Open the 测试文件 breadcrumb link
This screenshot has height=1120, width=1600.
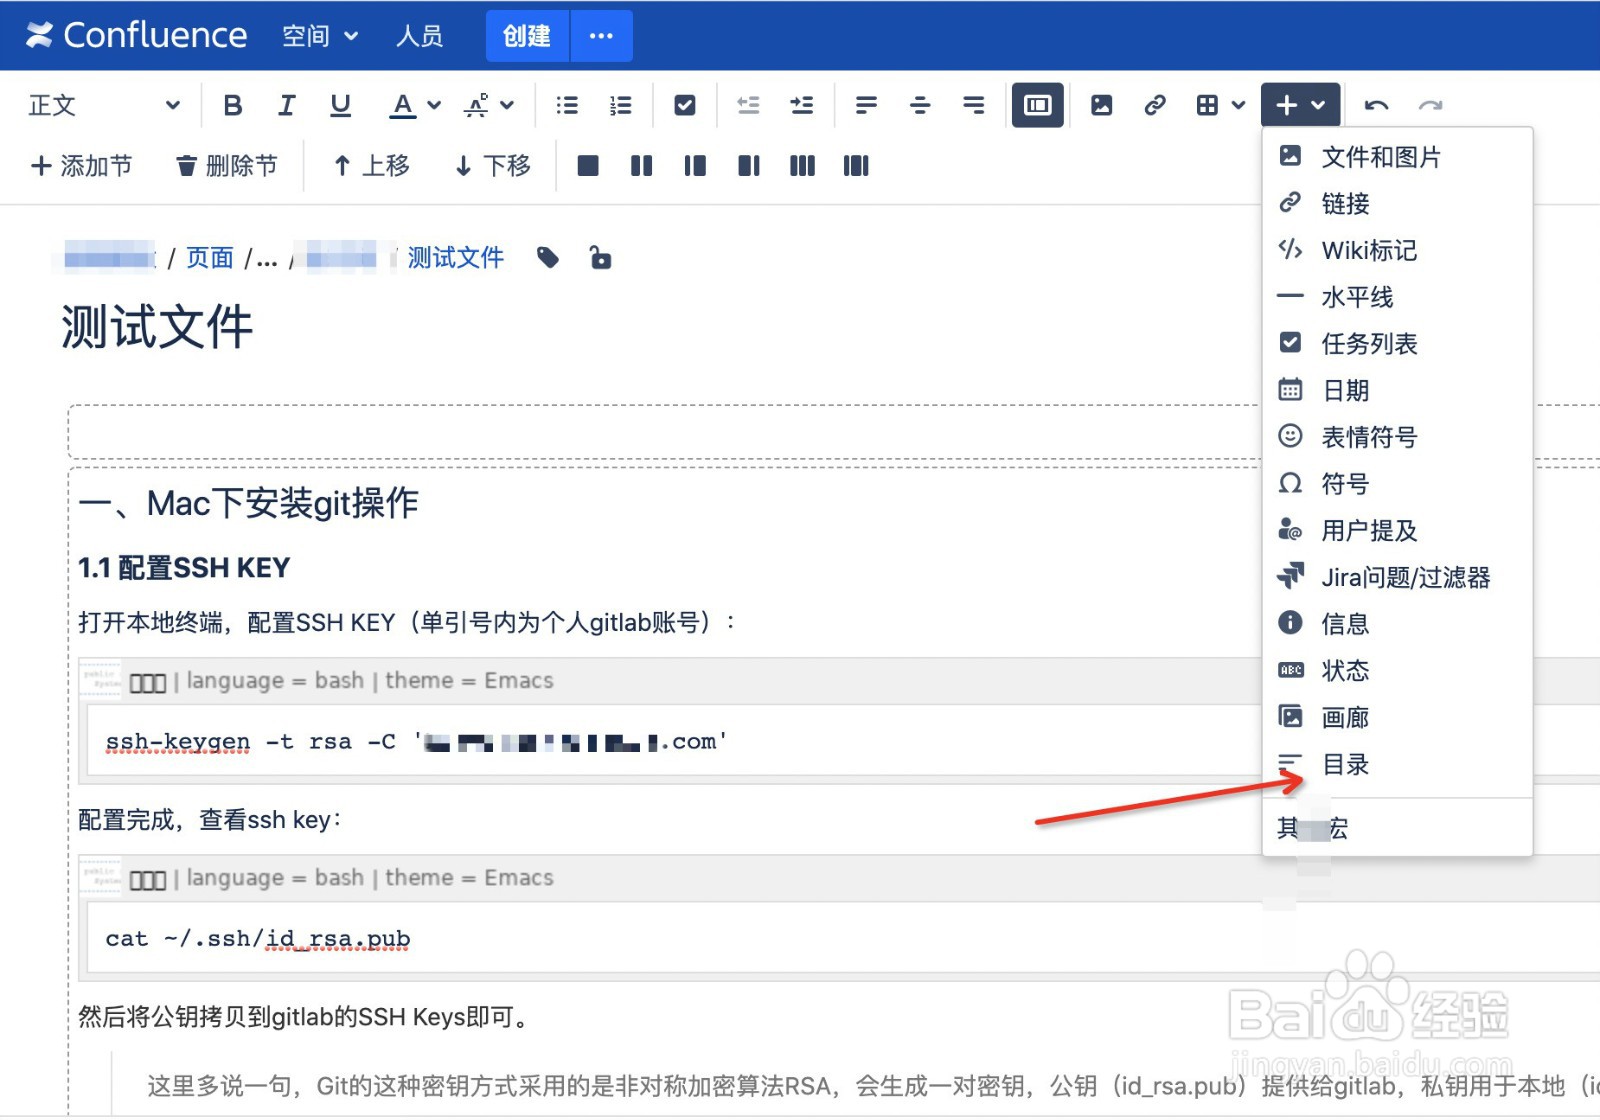click(455, 257)
